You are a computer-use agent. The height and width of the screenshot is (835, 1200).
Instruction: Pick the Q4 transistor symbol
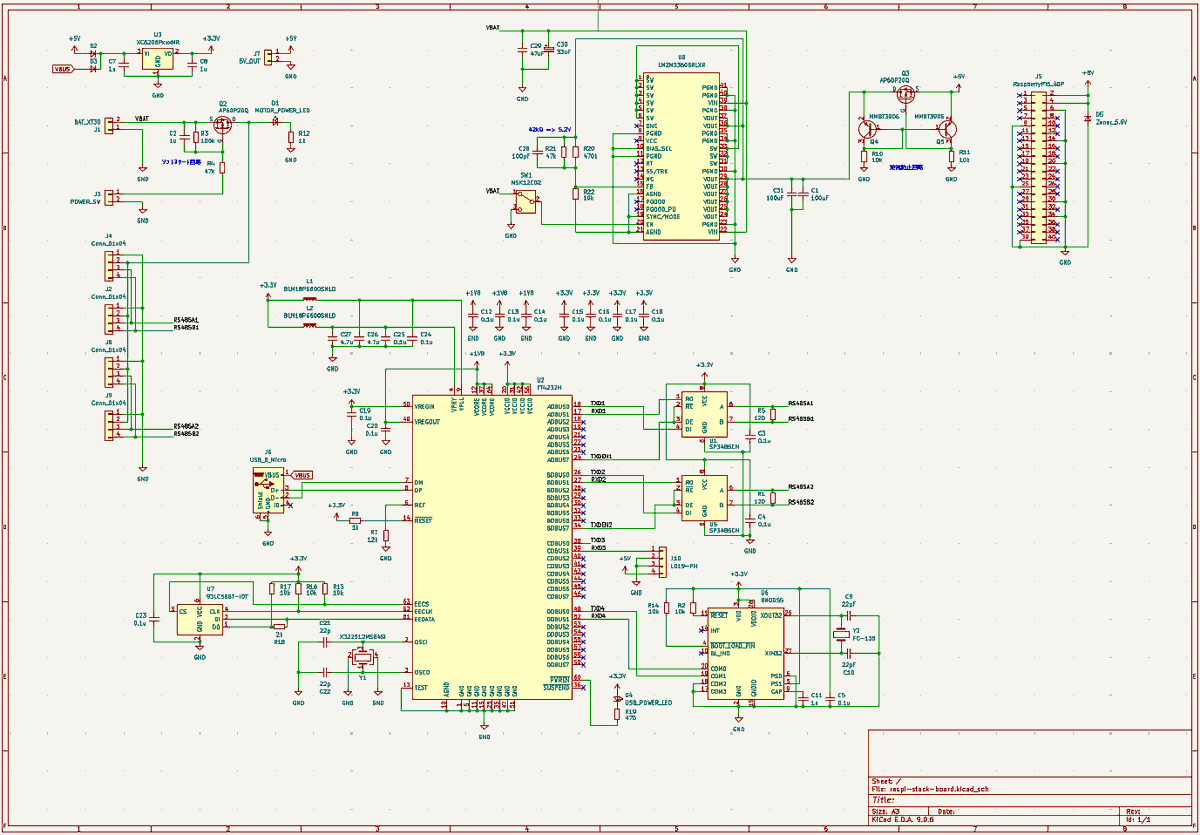pos(868,128)
